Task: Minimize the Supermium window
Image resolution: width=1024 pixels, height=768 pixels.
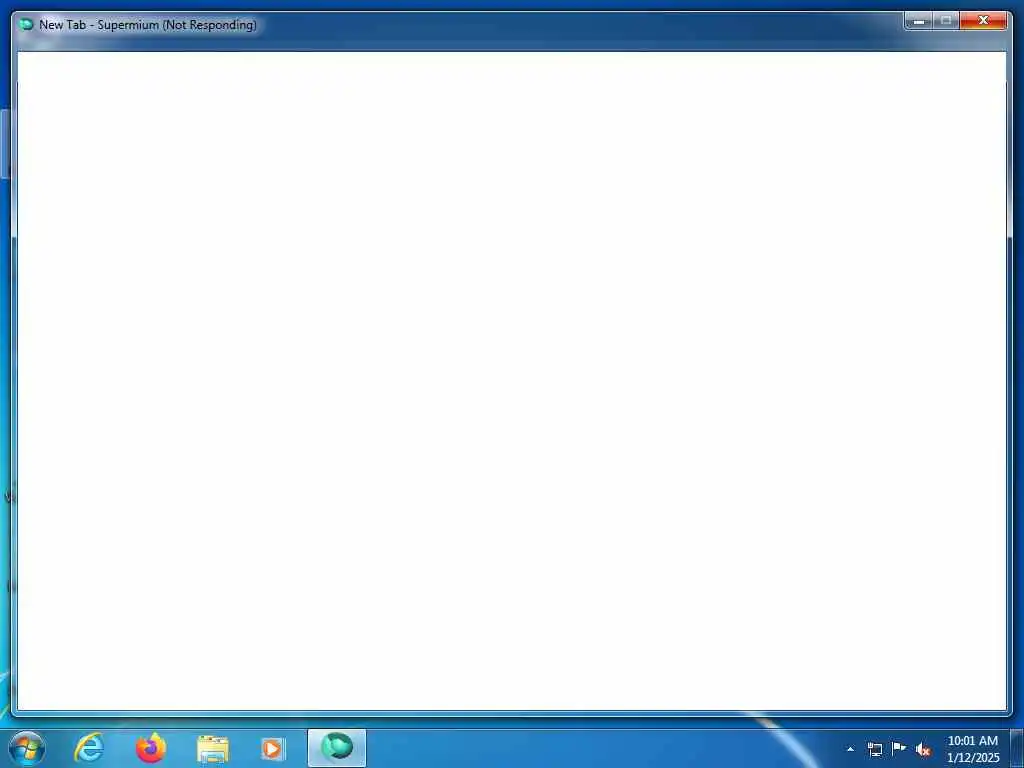Action: [x=919, y=21]
